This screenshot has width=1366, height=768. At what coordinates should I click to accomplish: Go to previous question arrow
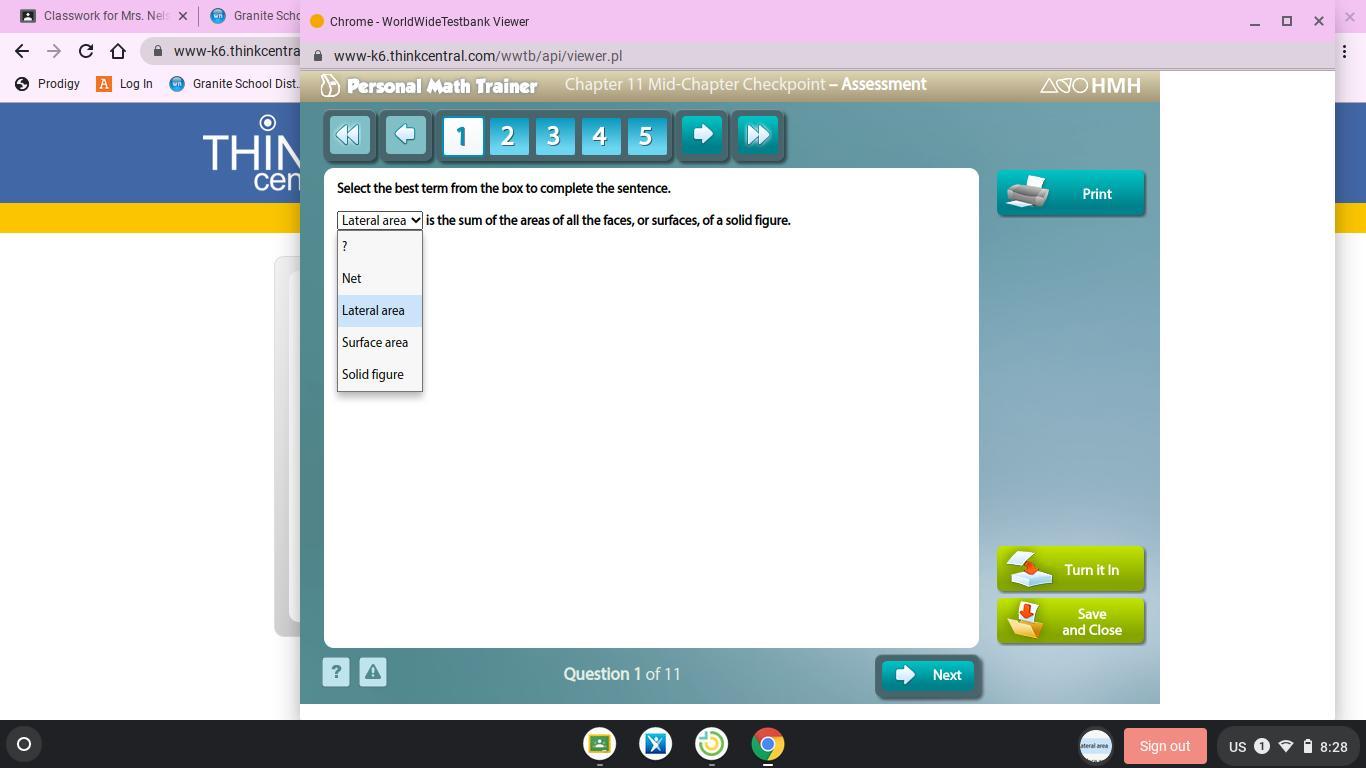click(405, 135)
